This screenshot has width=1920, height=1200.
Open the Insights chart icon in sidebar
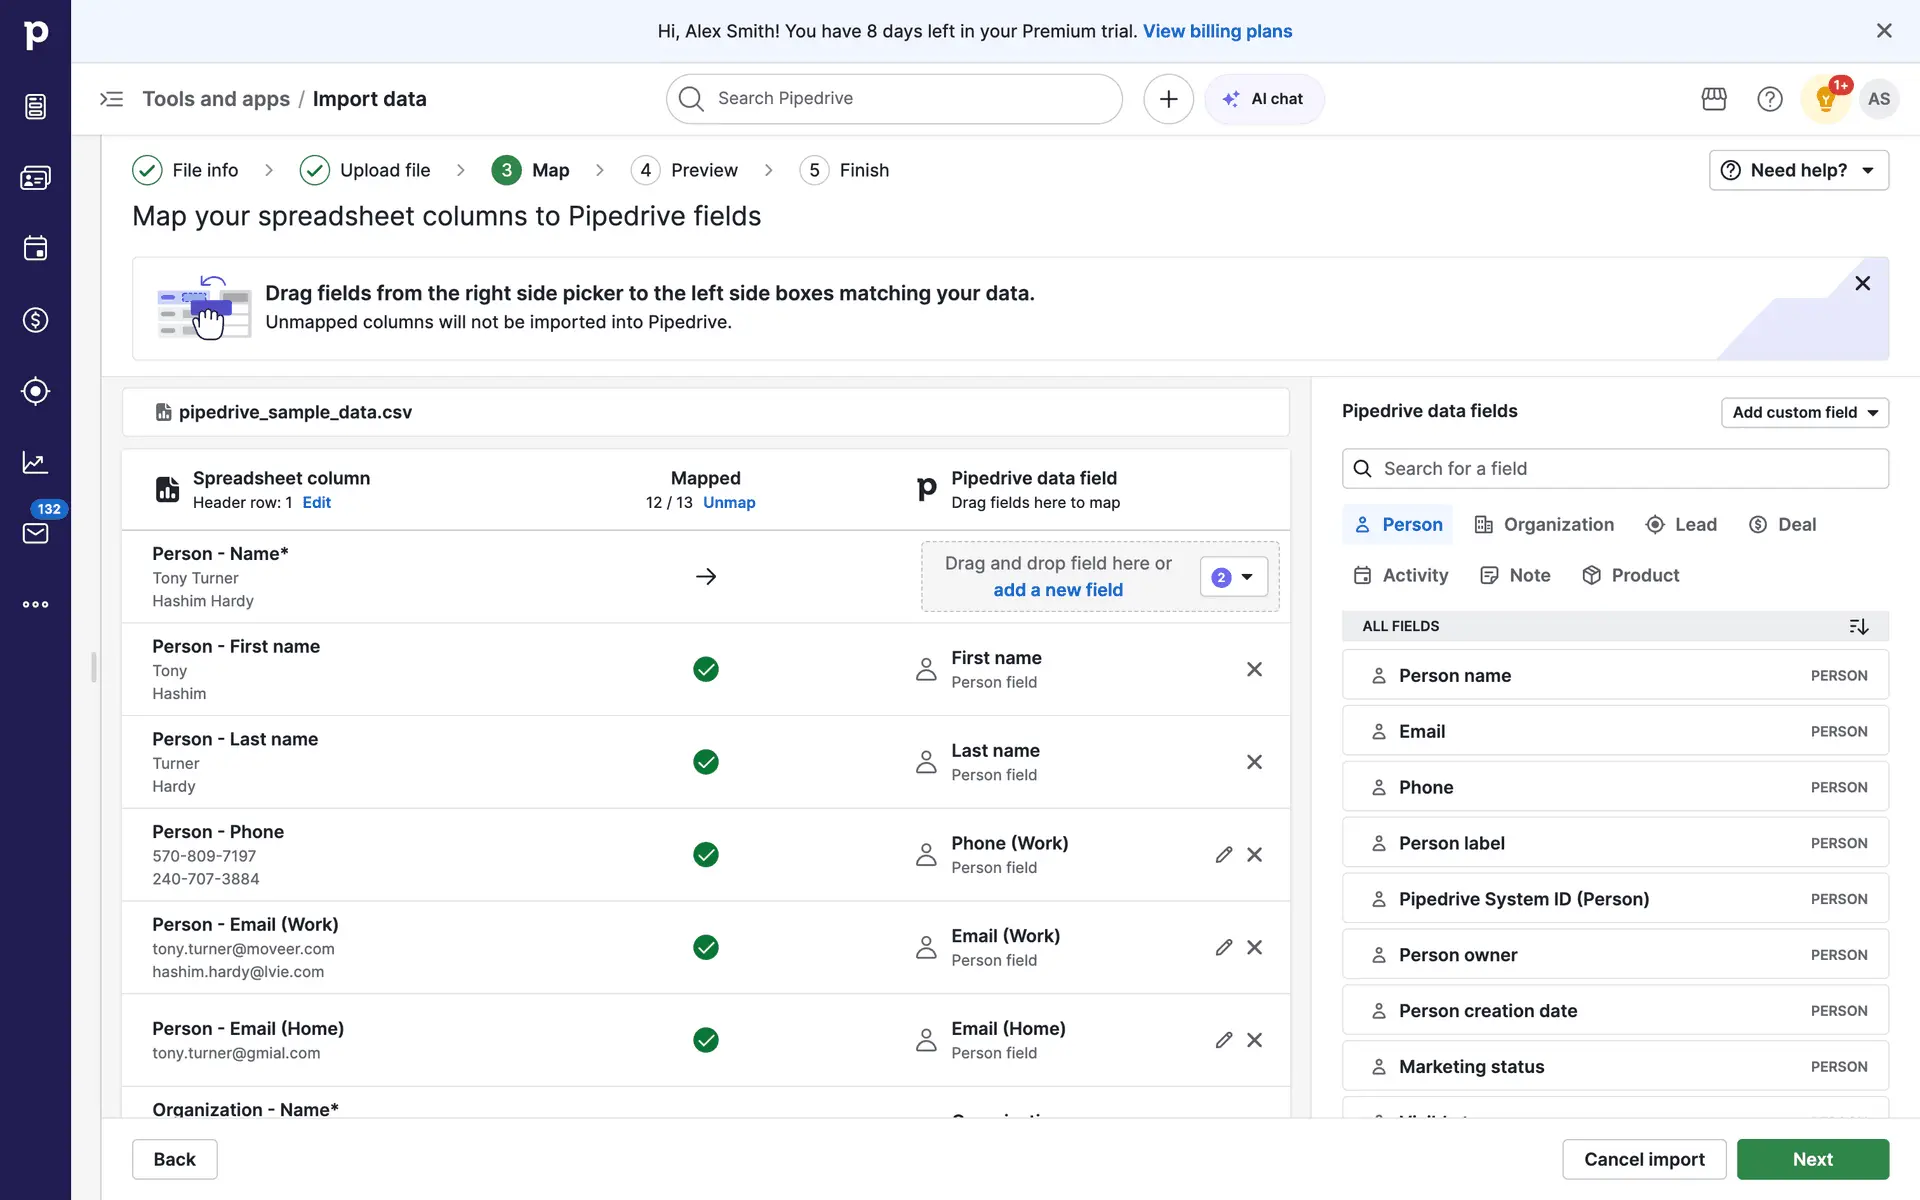pos(35,462)
